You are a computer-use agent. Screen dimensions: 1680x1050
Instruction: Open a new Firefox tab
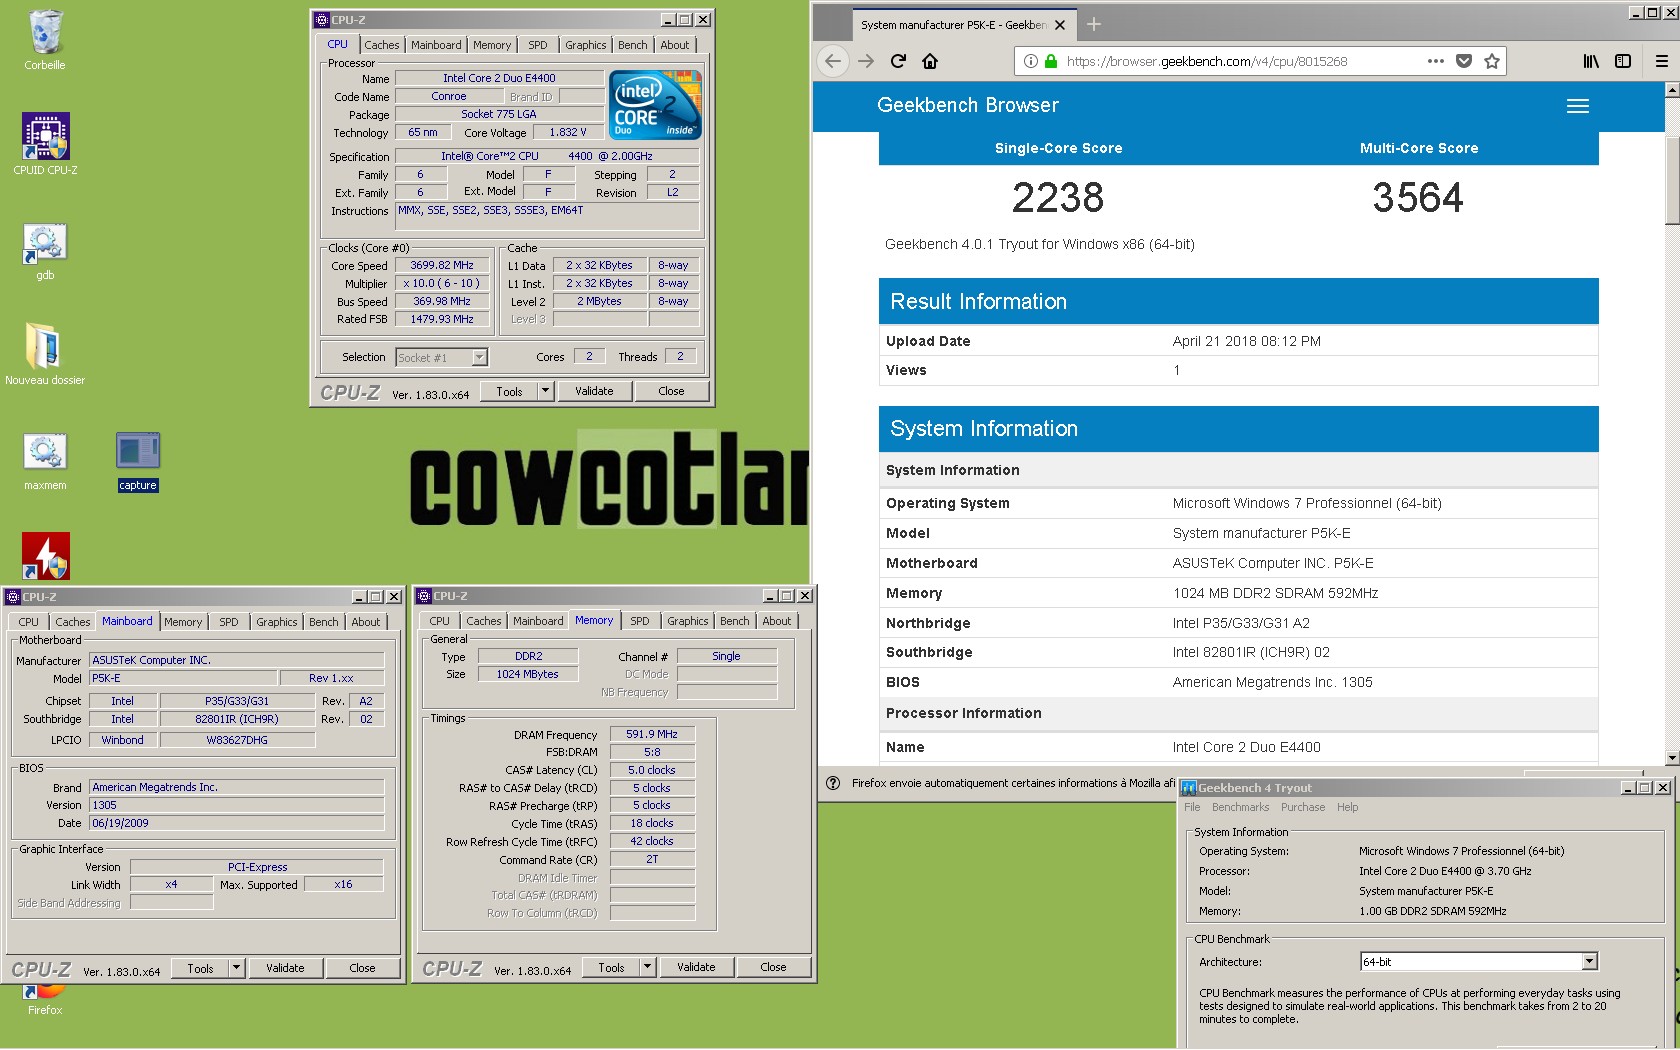[1094, 24]
